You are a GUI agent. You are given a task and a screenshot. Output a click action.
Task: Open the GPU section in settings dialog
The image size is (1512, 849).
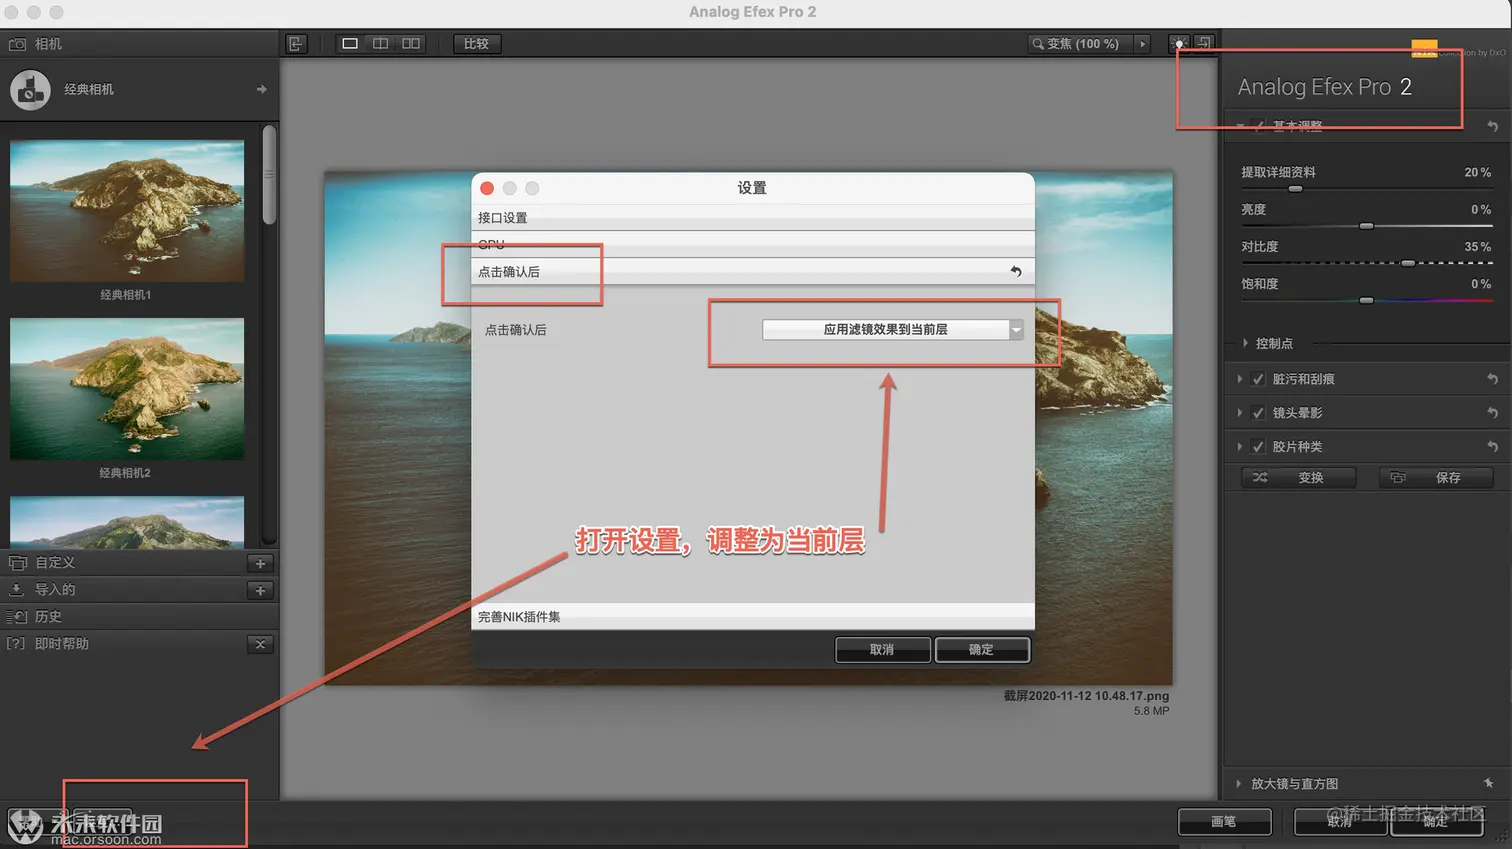click(753, 245)
